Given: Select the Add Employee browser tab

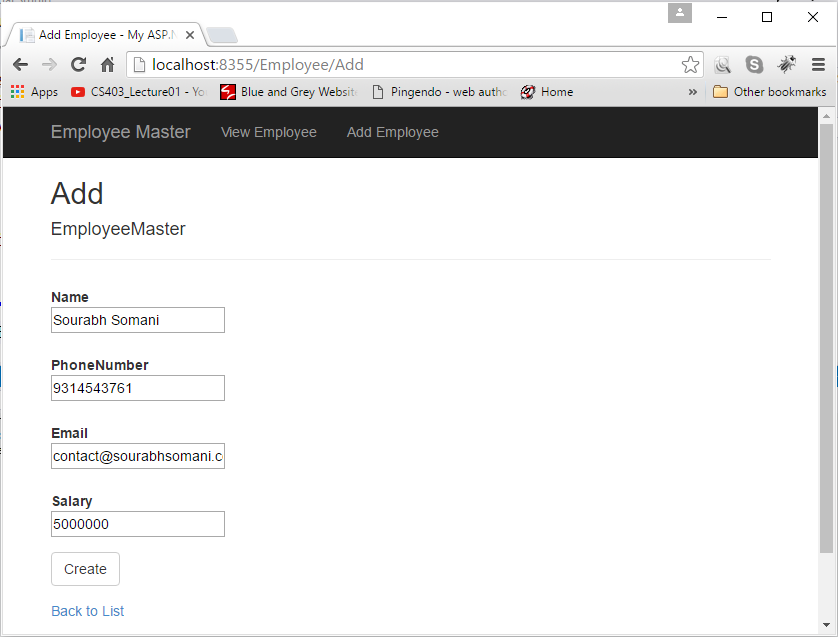Looking at the screenshot, I should [104, 35].
